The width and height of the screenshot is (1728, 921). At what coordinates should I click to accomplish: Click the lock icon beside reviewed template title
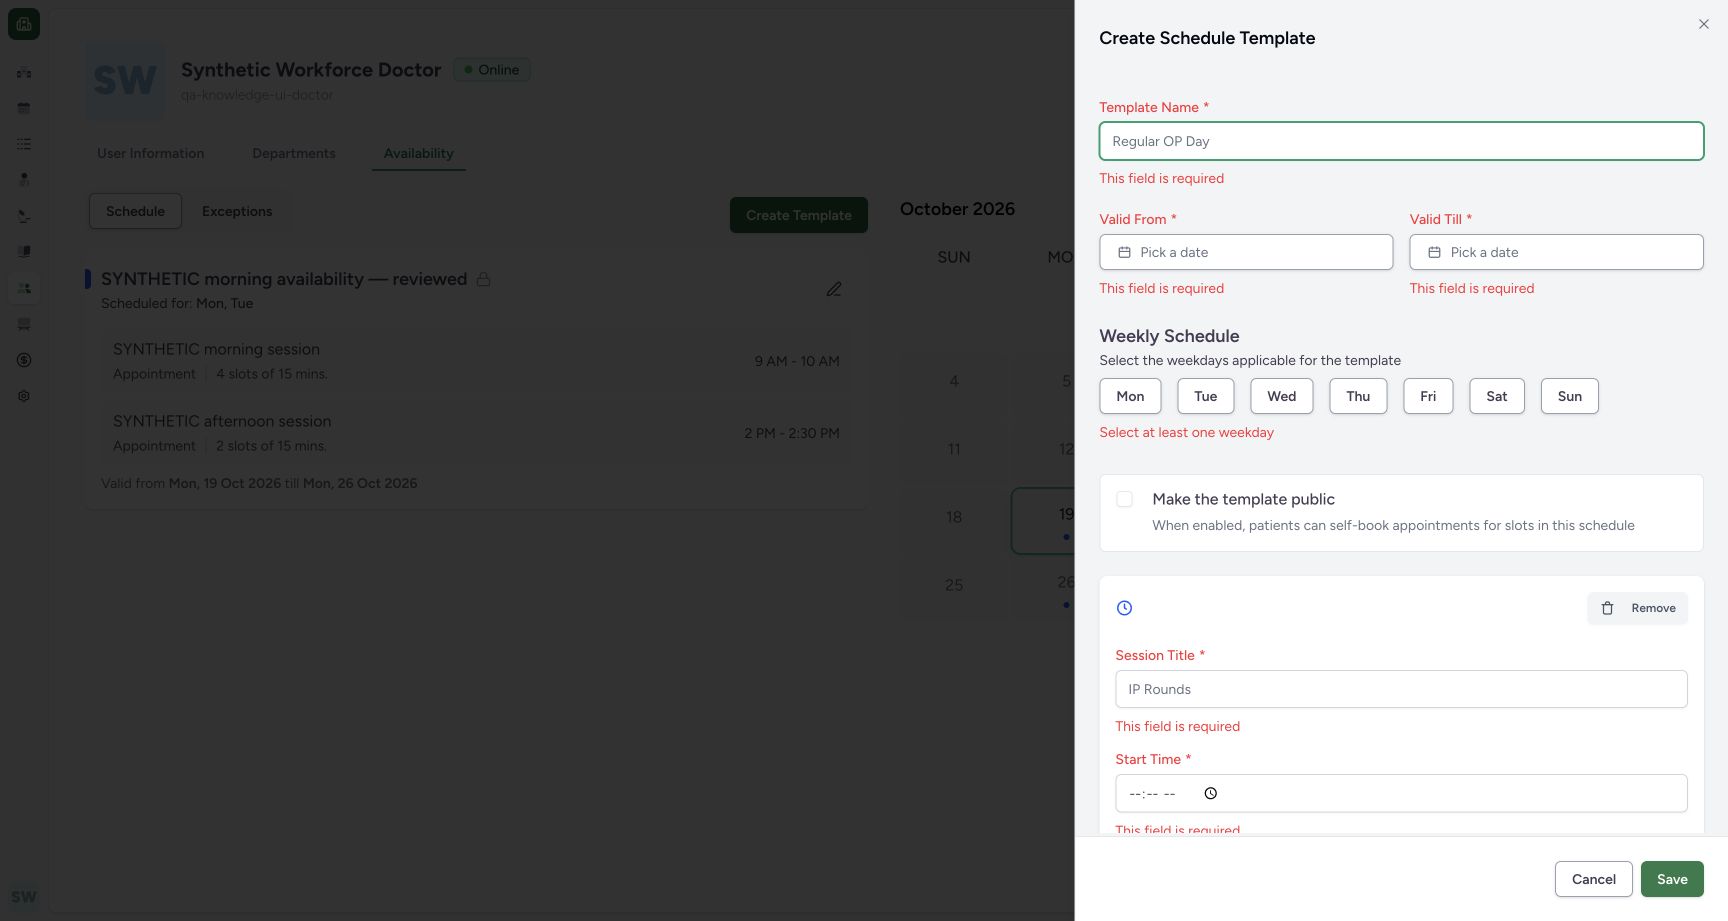coord(483,279)
